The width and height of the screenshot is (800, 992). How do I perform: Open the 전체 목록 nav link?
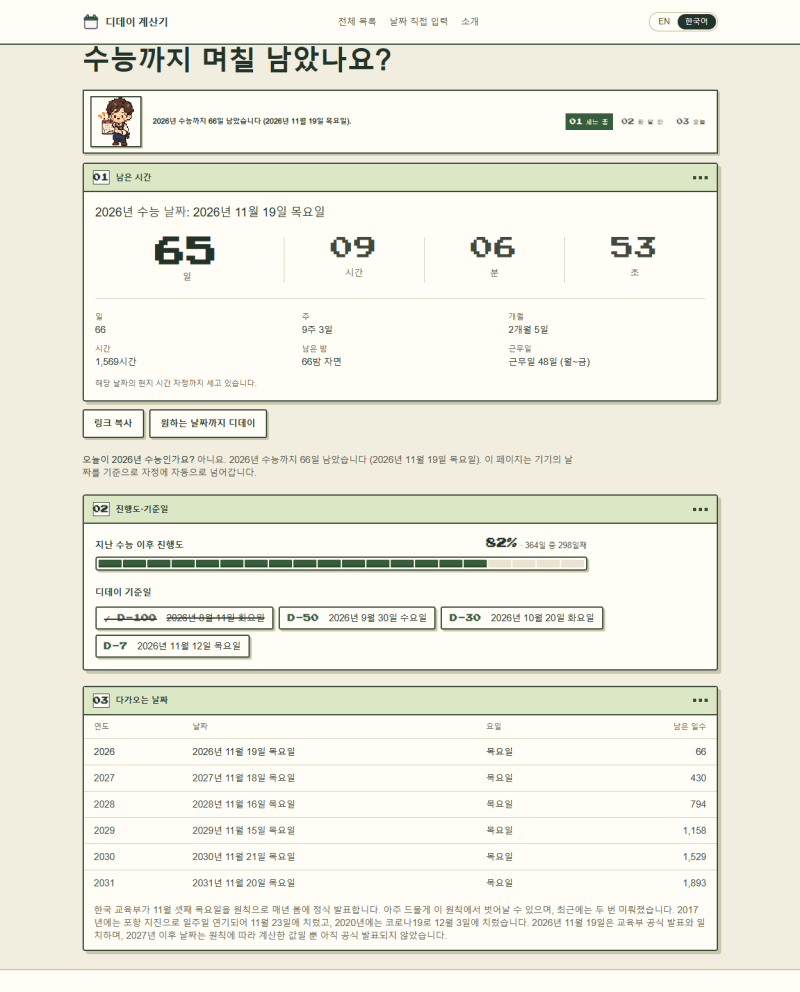tap(357, 22)
